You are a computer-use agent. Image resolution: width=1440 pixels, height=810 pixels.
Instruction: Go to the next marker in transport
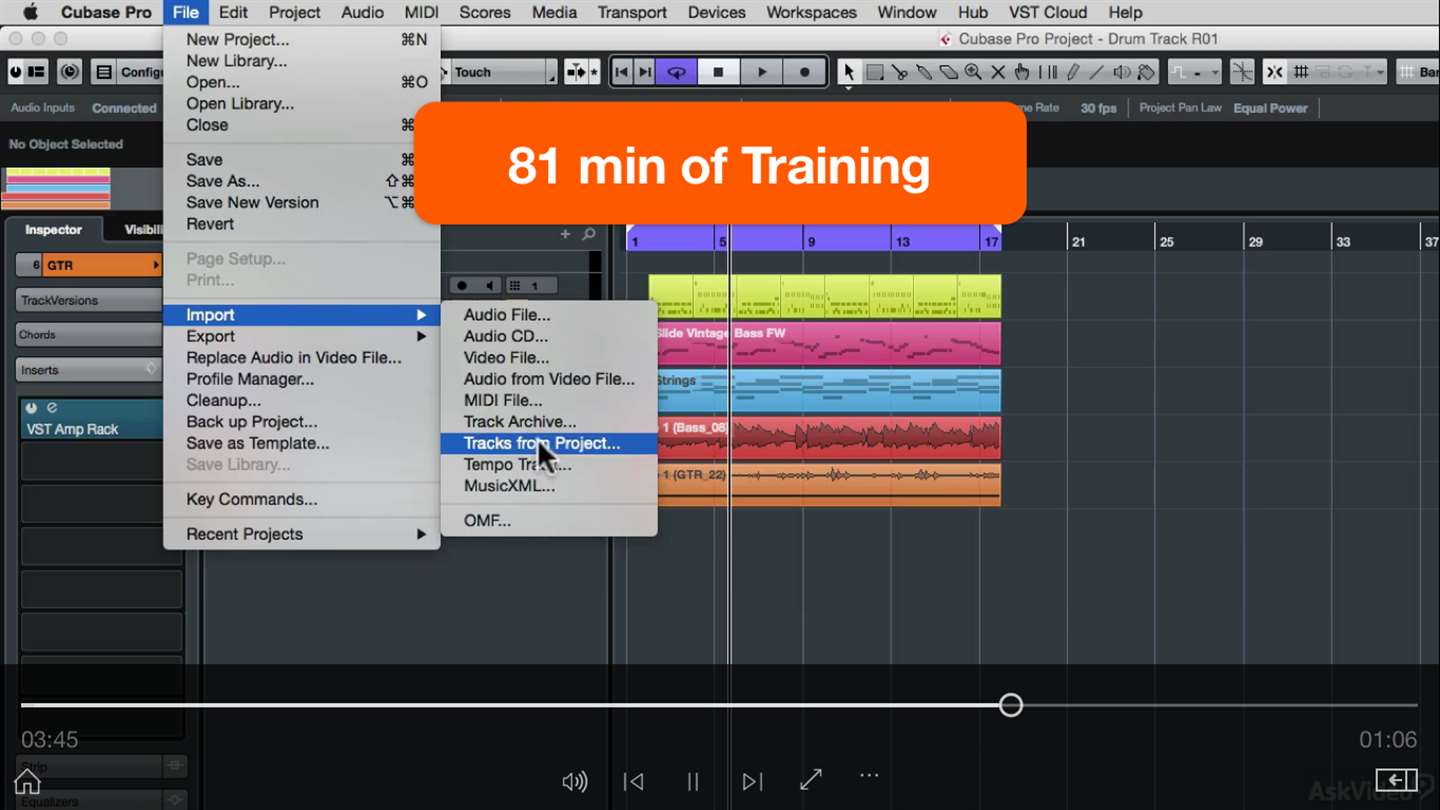tap(645, 72)
